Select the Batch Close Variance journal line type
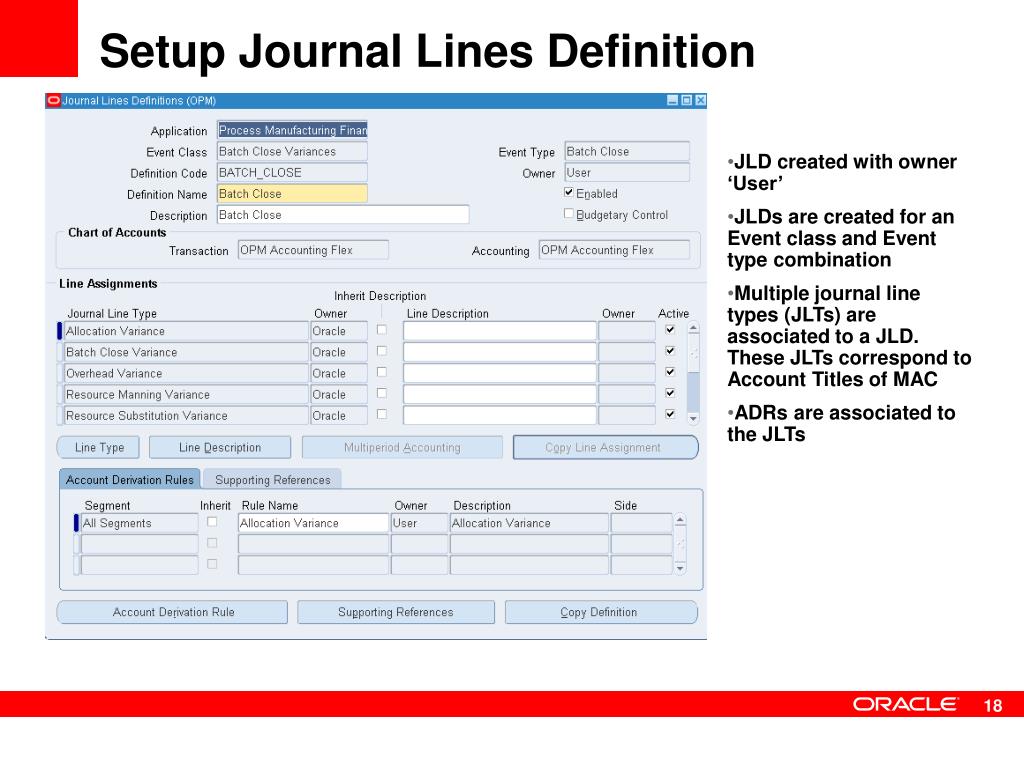Viewport: 1024px width, 768px height. point(186,352)
